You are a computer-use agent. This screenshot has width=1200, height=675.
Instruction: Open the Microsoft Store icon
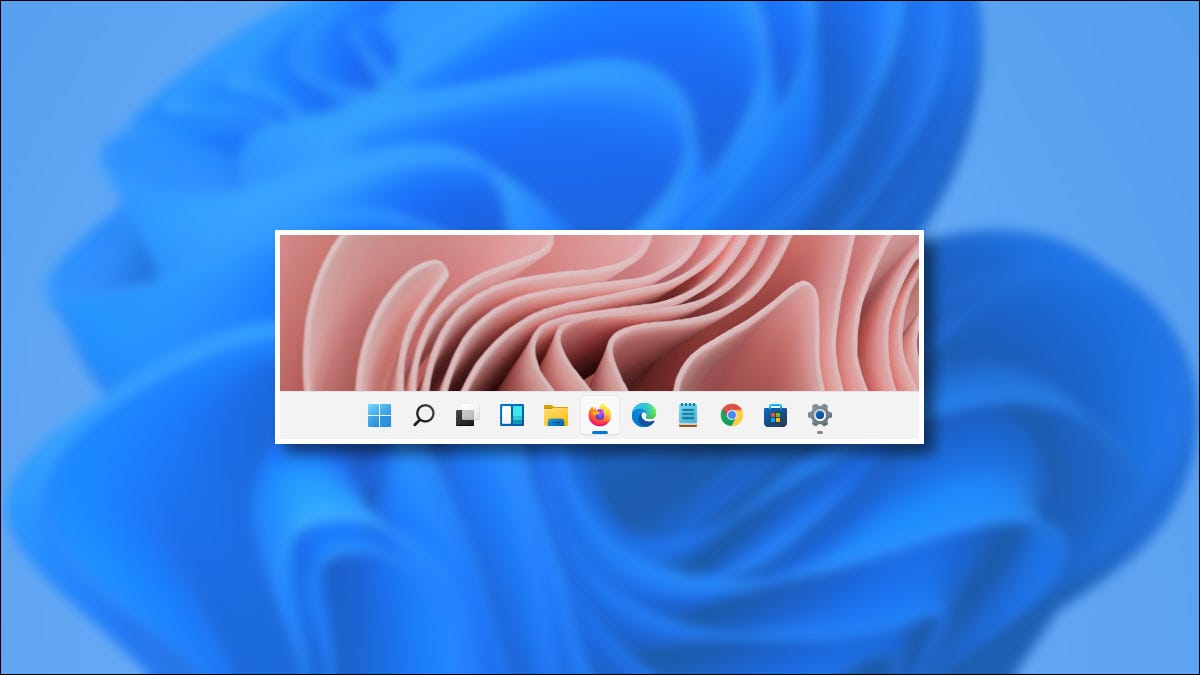776,415
